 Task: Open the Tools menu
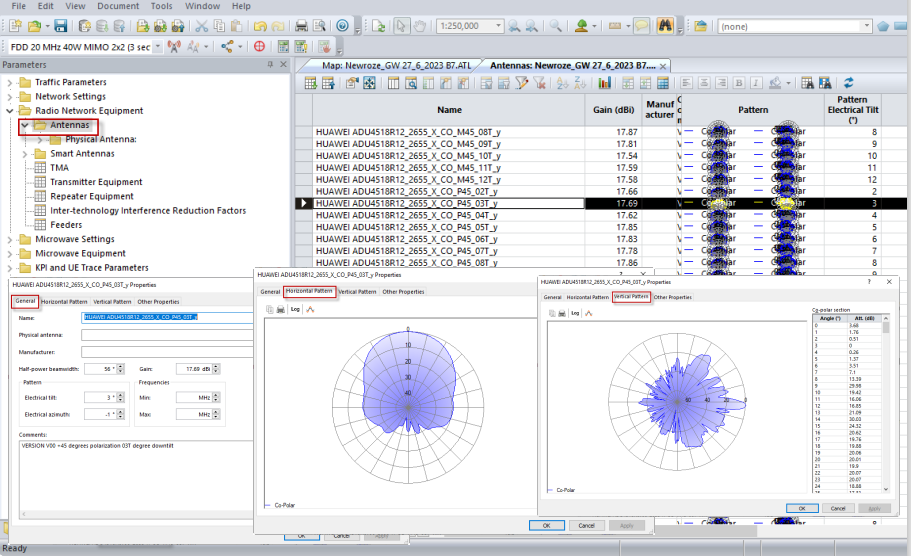pyautogui.click(x=161, y=6)
